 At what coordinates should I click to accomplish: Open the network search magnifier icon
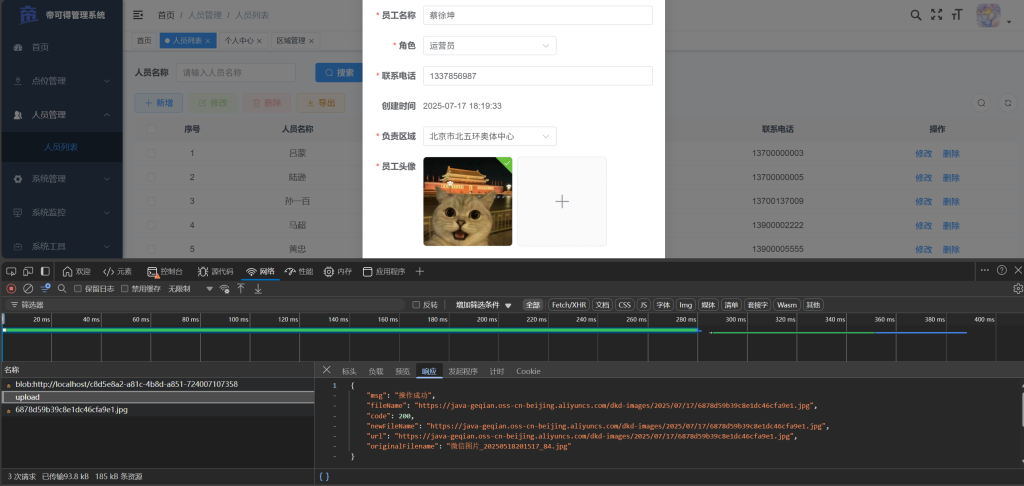tap(62, 289)
